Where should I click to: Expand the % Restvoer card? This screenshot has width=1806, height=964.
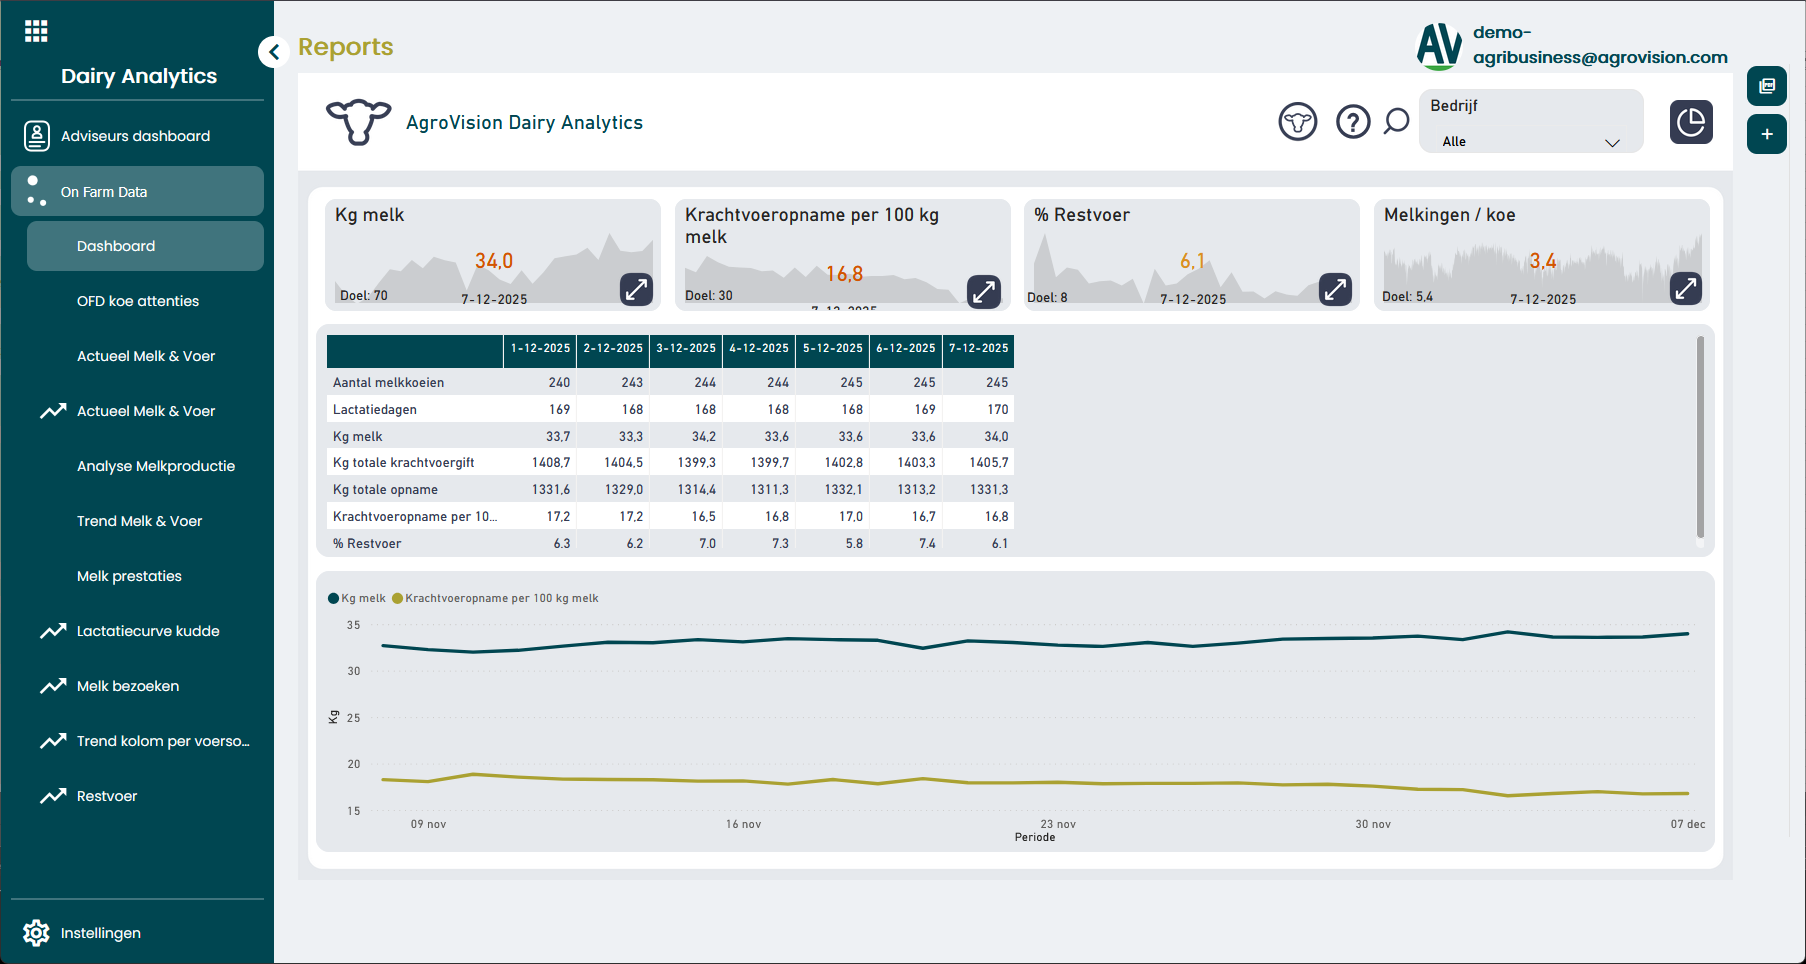pos(1335,289)
